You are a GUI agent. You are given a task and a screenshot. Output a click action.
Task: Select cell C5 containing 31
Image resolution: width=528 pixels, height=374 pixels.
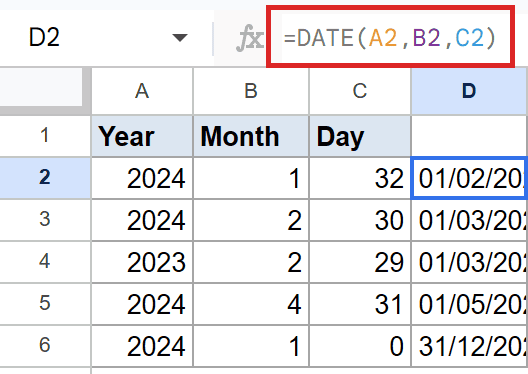point(360,304)
